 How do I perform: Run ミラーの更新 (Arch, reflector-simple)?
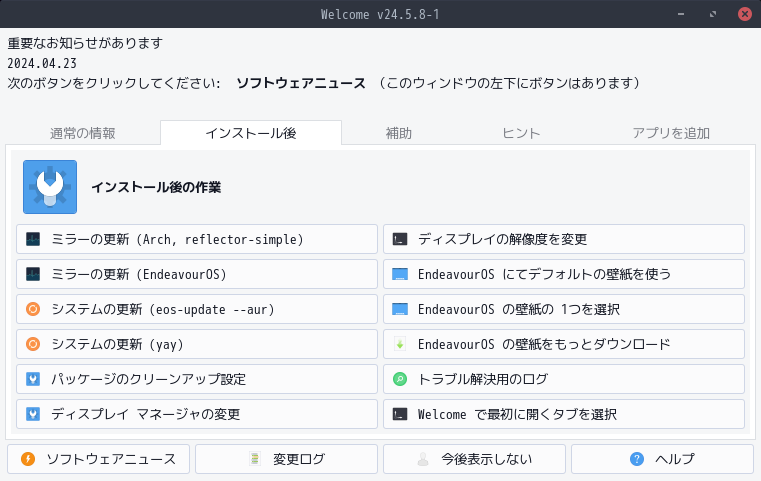pyautogui.click(x=197, y=239)
